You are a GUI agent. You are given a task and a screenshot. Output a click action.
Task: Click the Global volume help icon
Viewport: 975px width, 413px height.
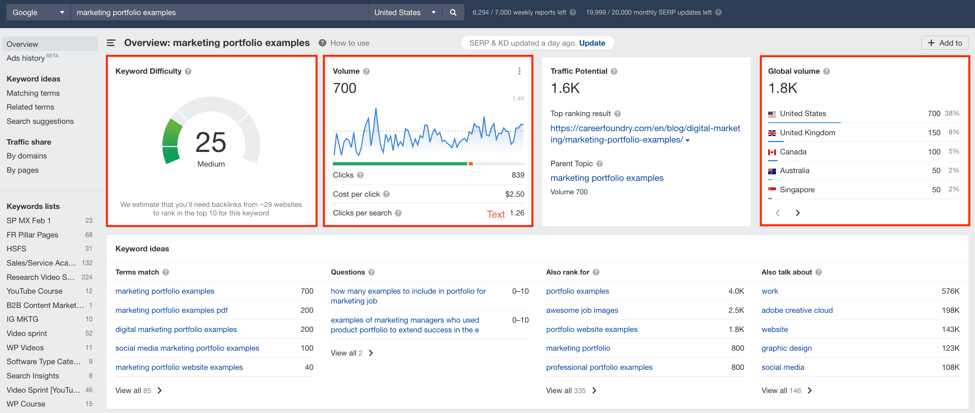pyautogui.click(x=826, y=72)
